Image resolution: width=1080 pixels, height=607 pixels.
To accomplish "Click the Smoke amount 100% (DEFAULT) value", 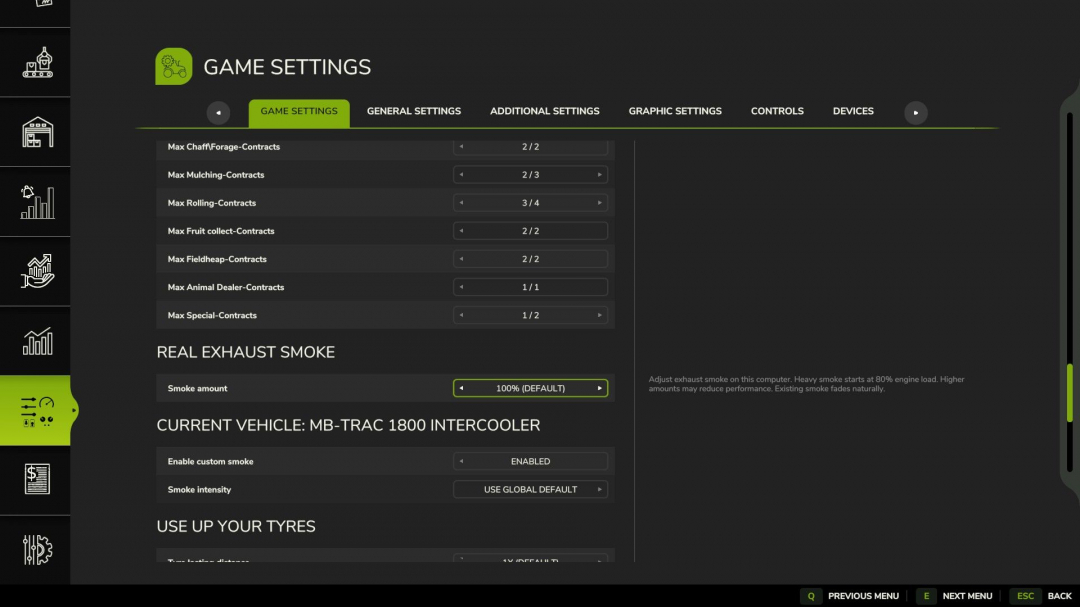I will (530, 389).
